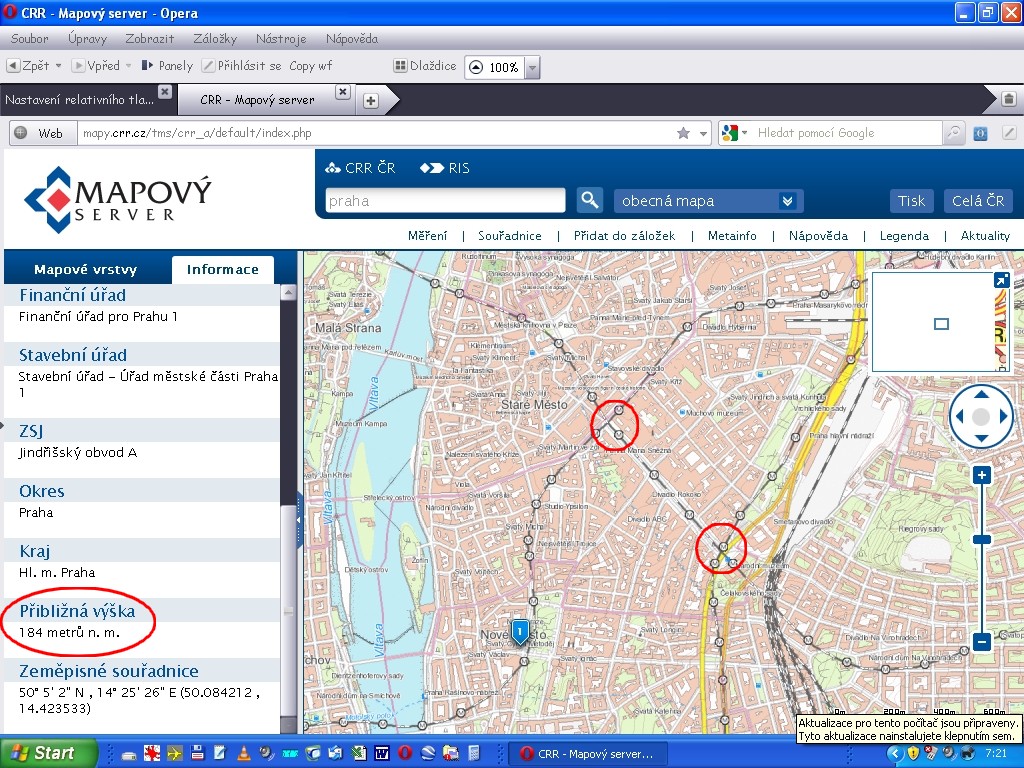Open a new browser tab with plus button

click(x=370, y=100)
